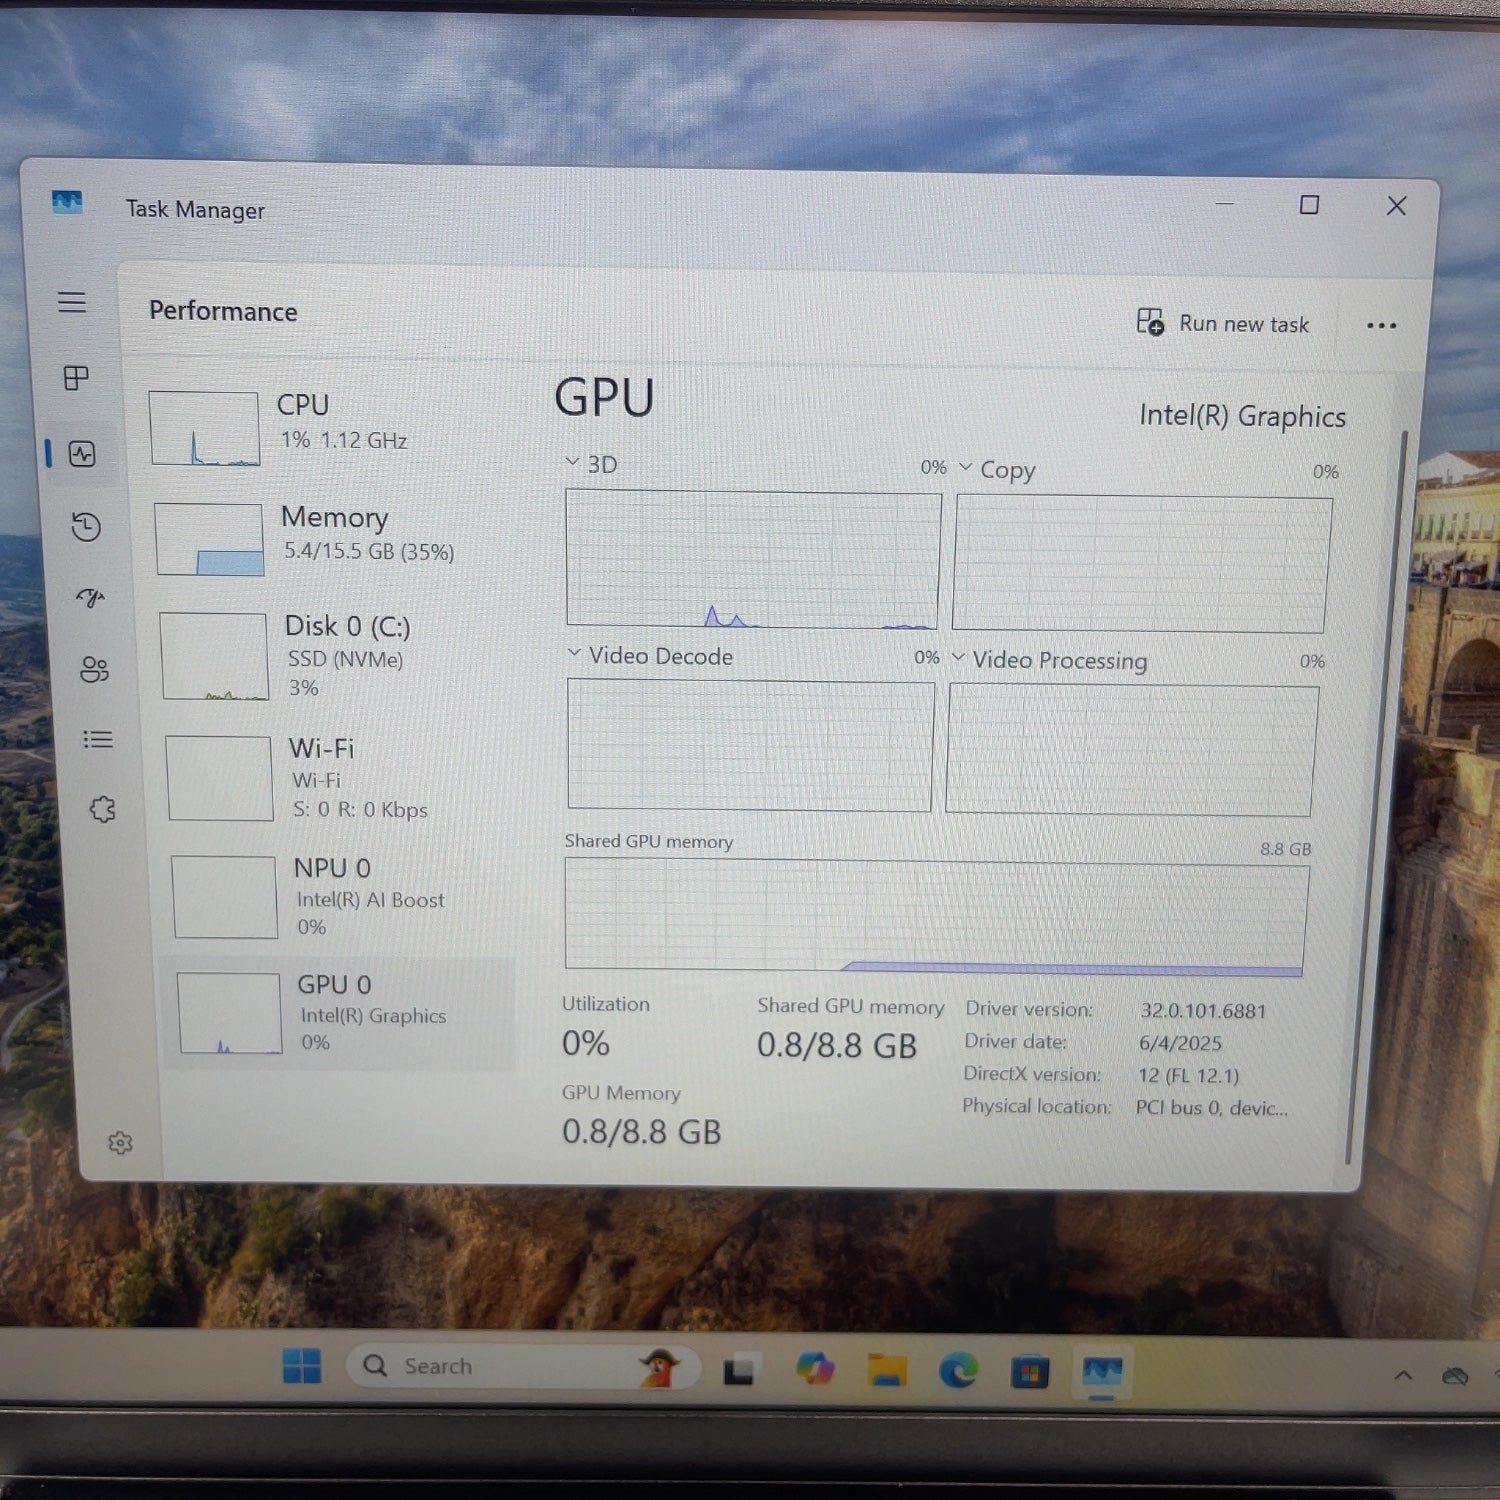Select the GPU 0 Intel Graphics item

pos(340,1013)
